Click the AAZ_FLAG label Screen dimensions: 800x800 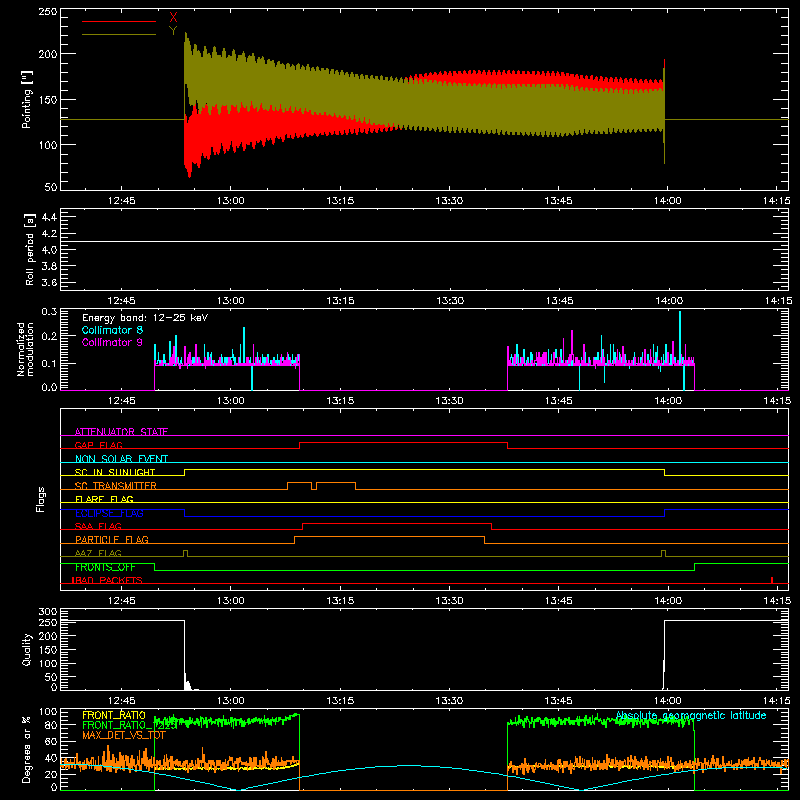pyautogui.click(x=98, y=553)
